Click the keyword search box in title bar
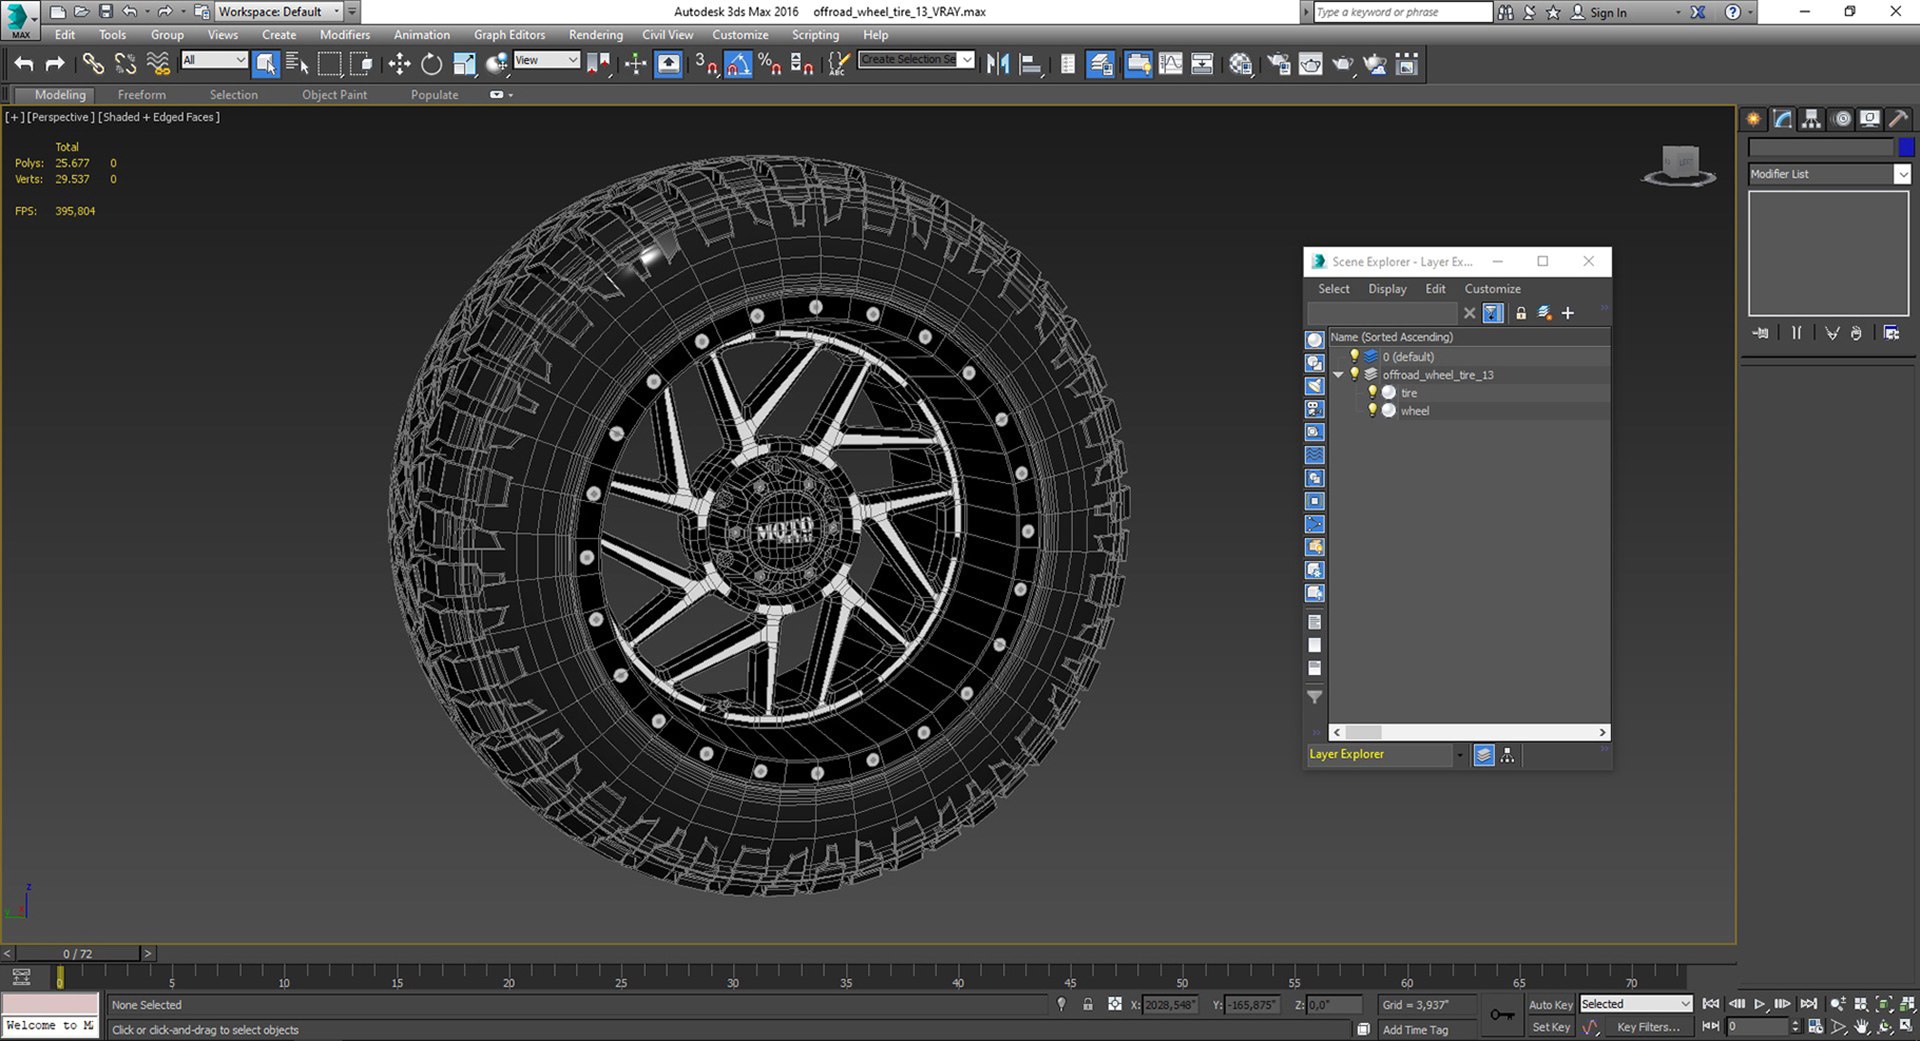Image resolution: width=1920 pixels, height=1041 pixels. (x=1401, y=12)
